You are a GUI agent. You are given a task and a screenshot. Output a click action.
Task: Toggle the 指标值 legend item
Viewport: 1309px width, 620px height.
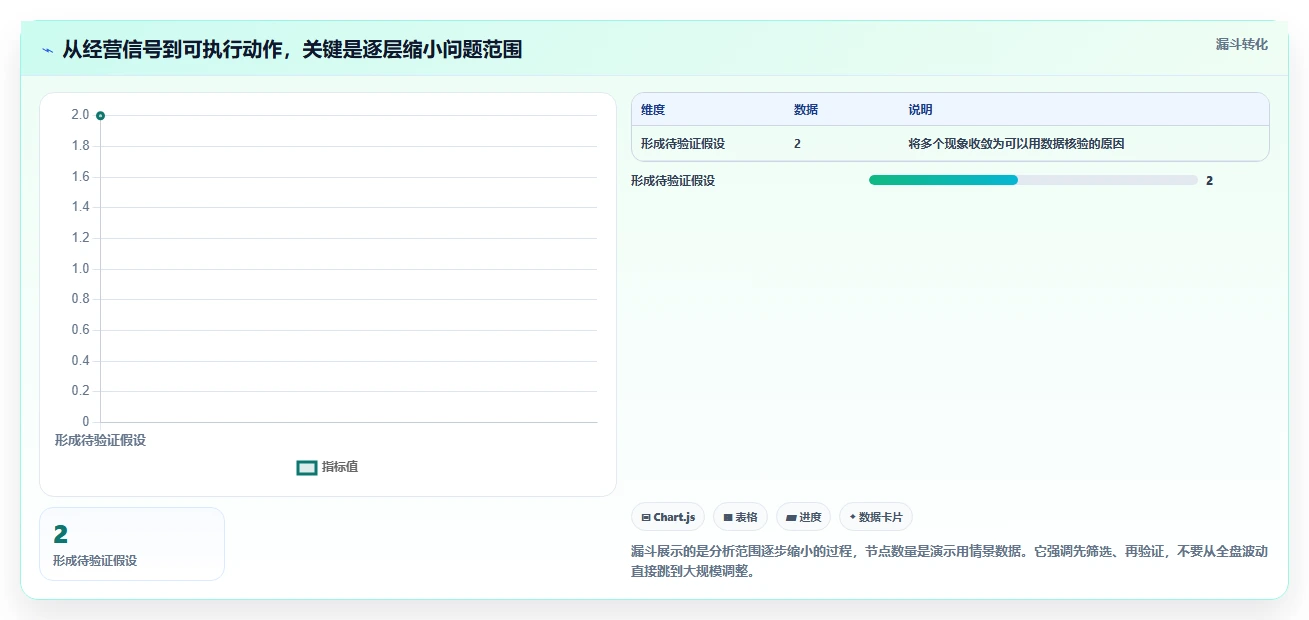327,467
